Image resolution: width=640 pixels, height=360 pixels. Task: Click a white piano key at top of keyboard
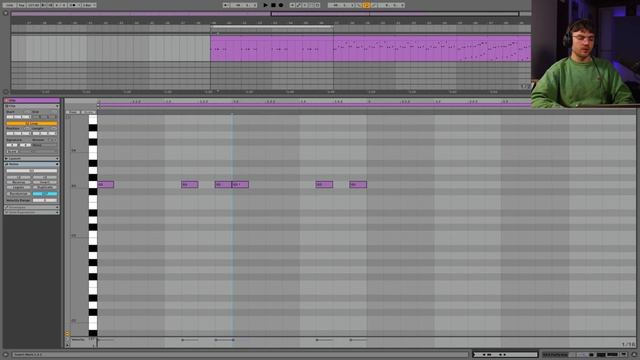[x=93, y=120]
